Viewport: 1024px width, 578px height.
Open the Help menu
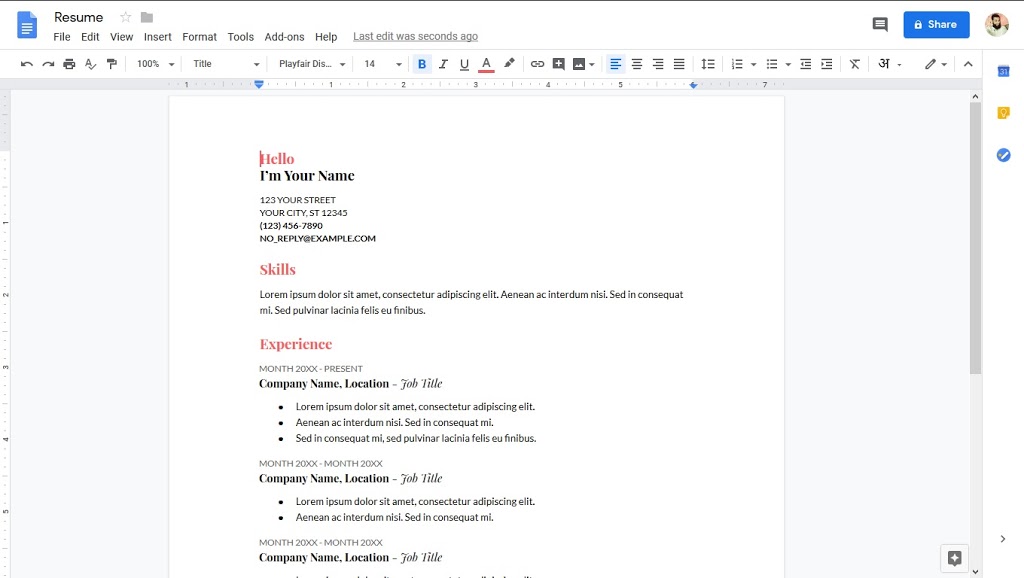point(326,37)
